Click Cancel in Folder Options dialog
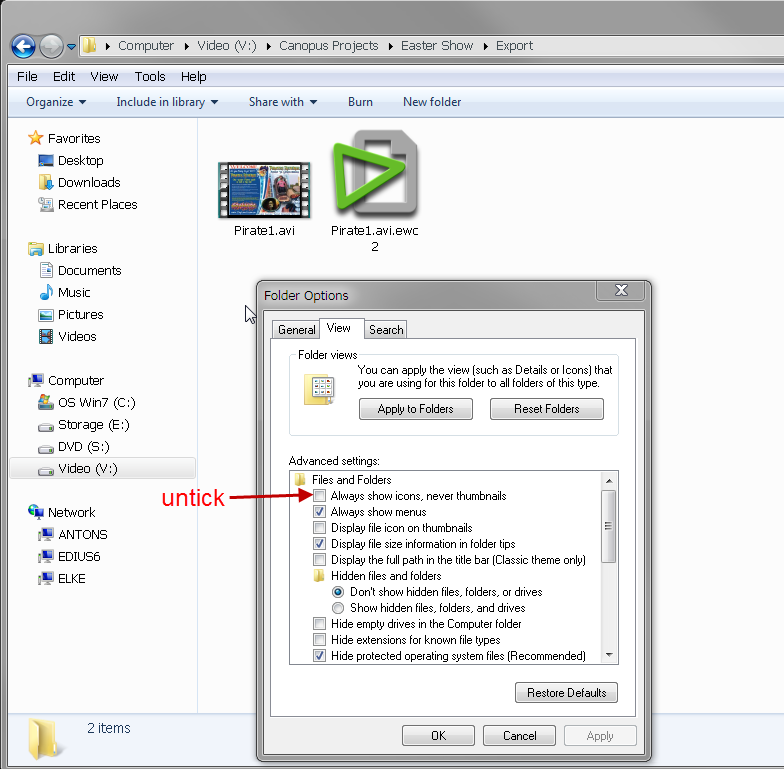784x769 pixels. (520, 736)
